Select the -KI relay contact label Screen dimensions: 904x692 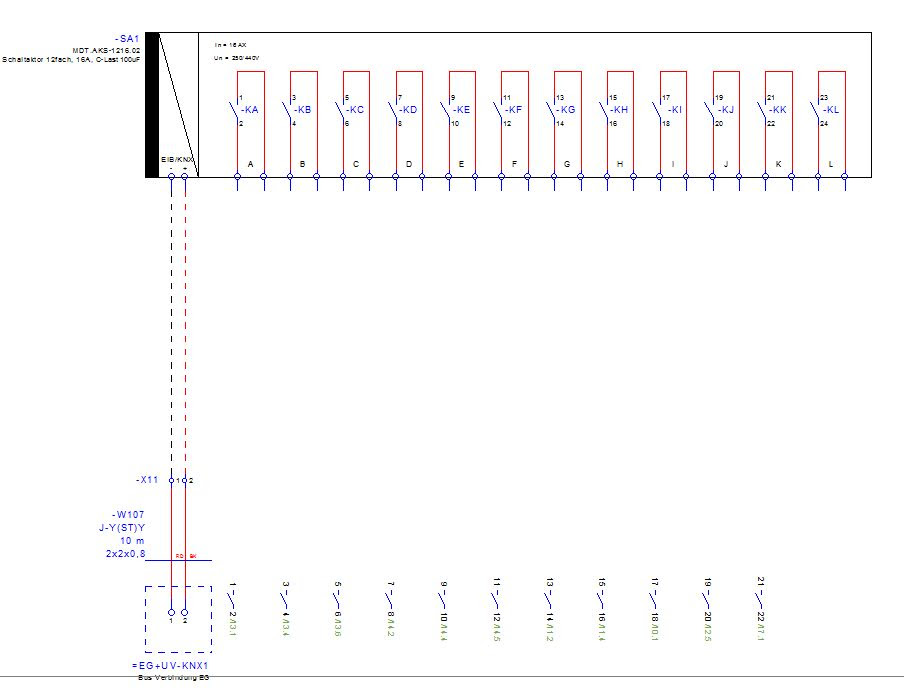tap(673, 110)
